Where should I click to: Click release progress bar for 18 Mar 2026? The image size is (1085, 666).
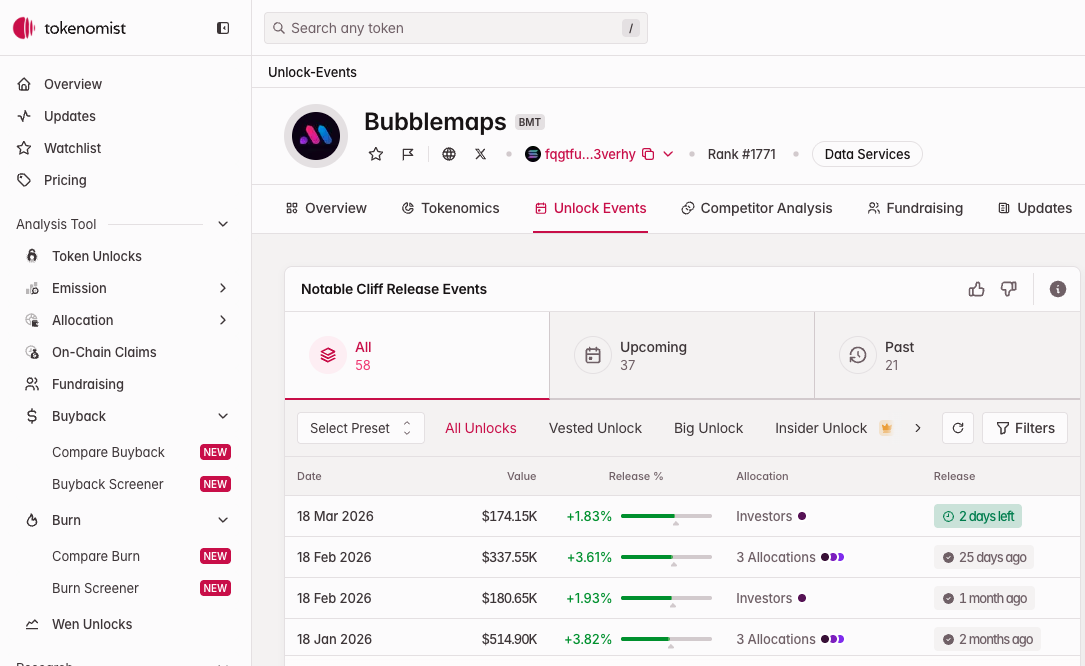(666, 516)
